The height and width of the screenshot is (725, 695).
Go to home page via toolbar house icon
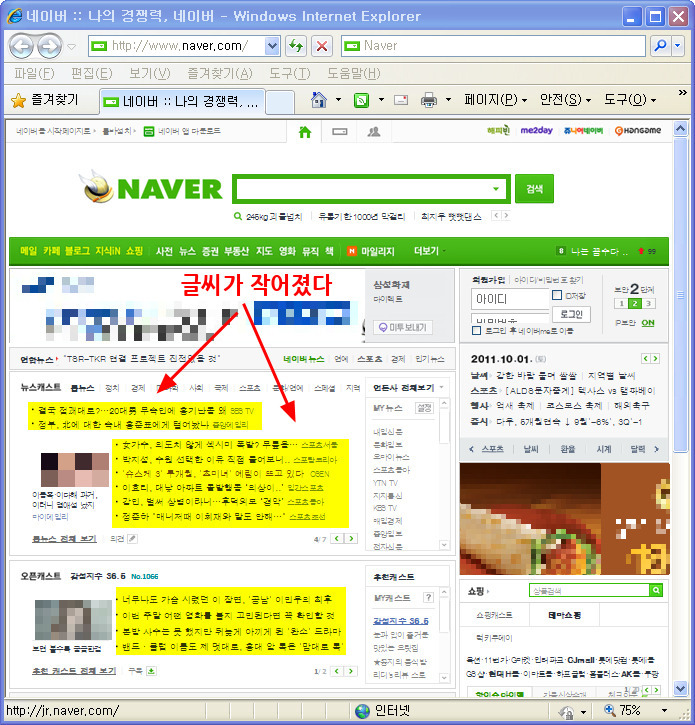[319, 99]
